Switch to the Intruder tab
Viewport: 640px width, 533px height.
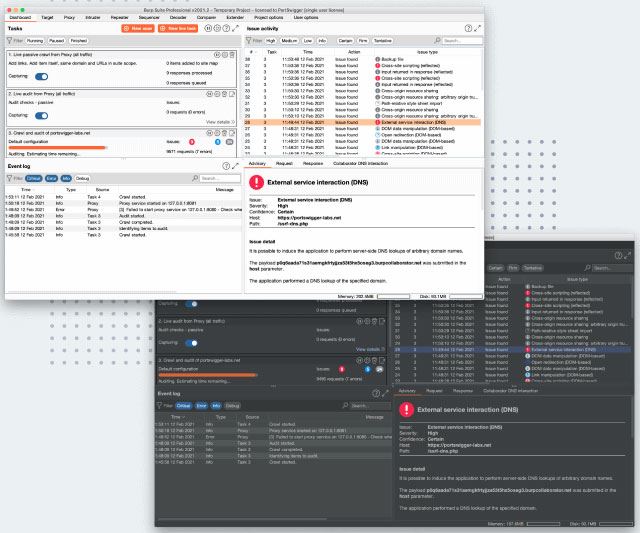pyautogui.click(x=93, y=18)
